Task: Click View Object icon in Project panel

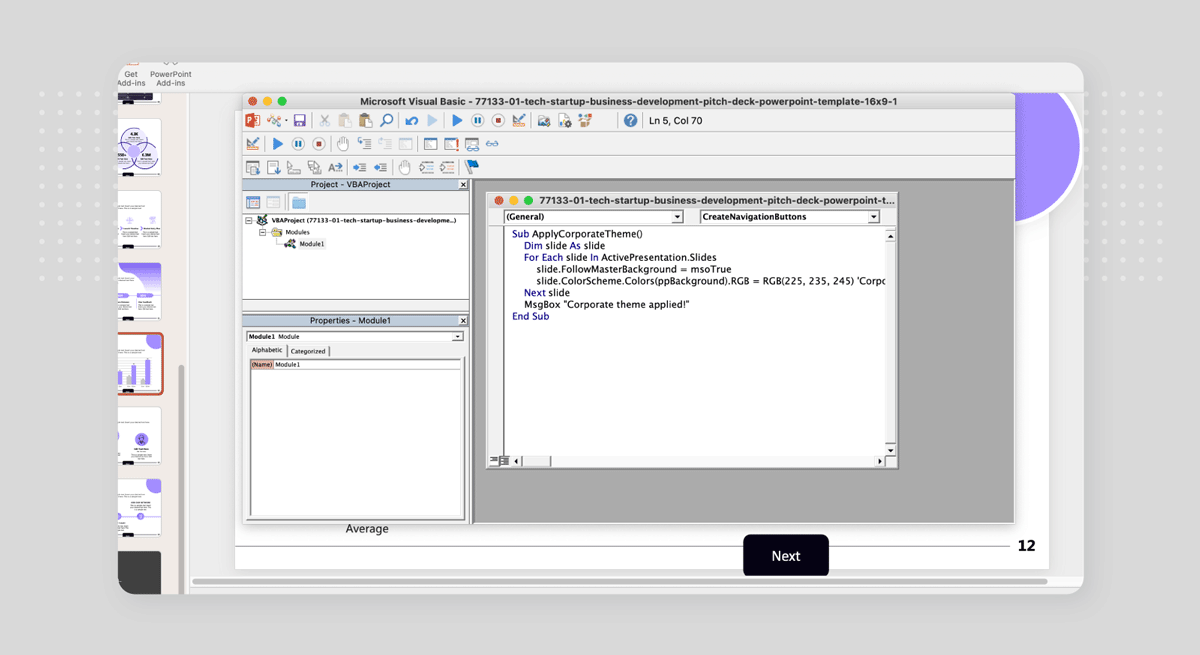Action: coord(273,202)
